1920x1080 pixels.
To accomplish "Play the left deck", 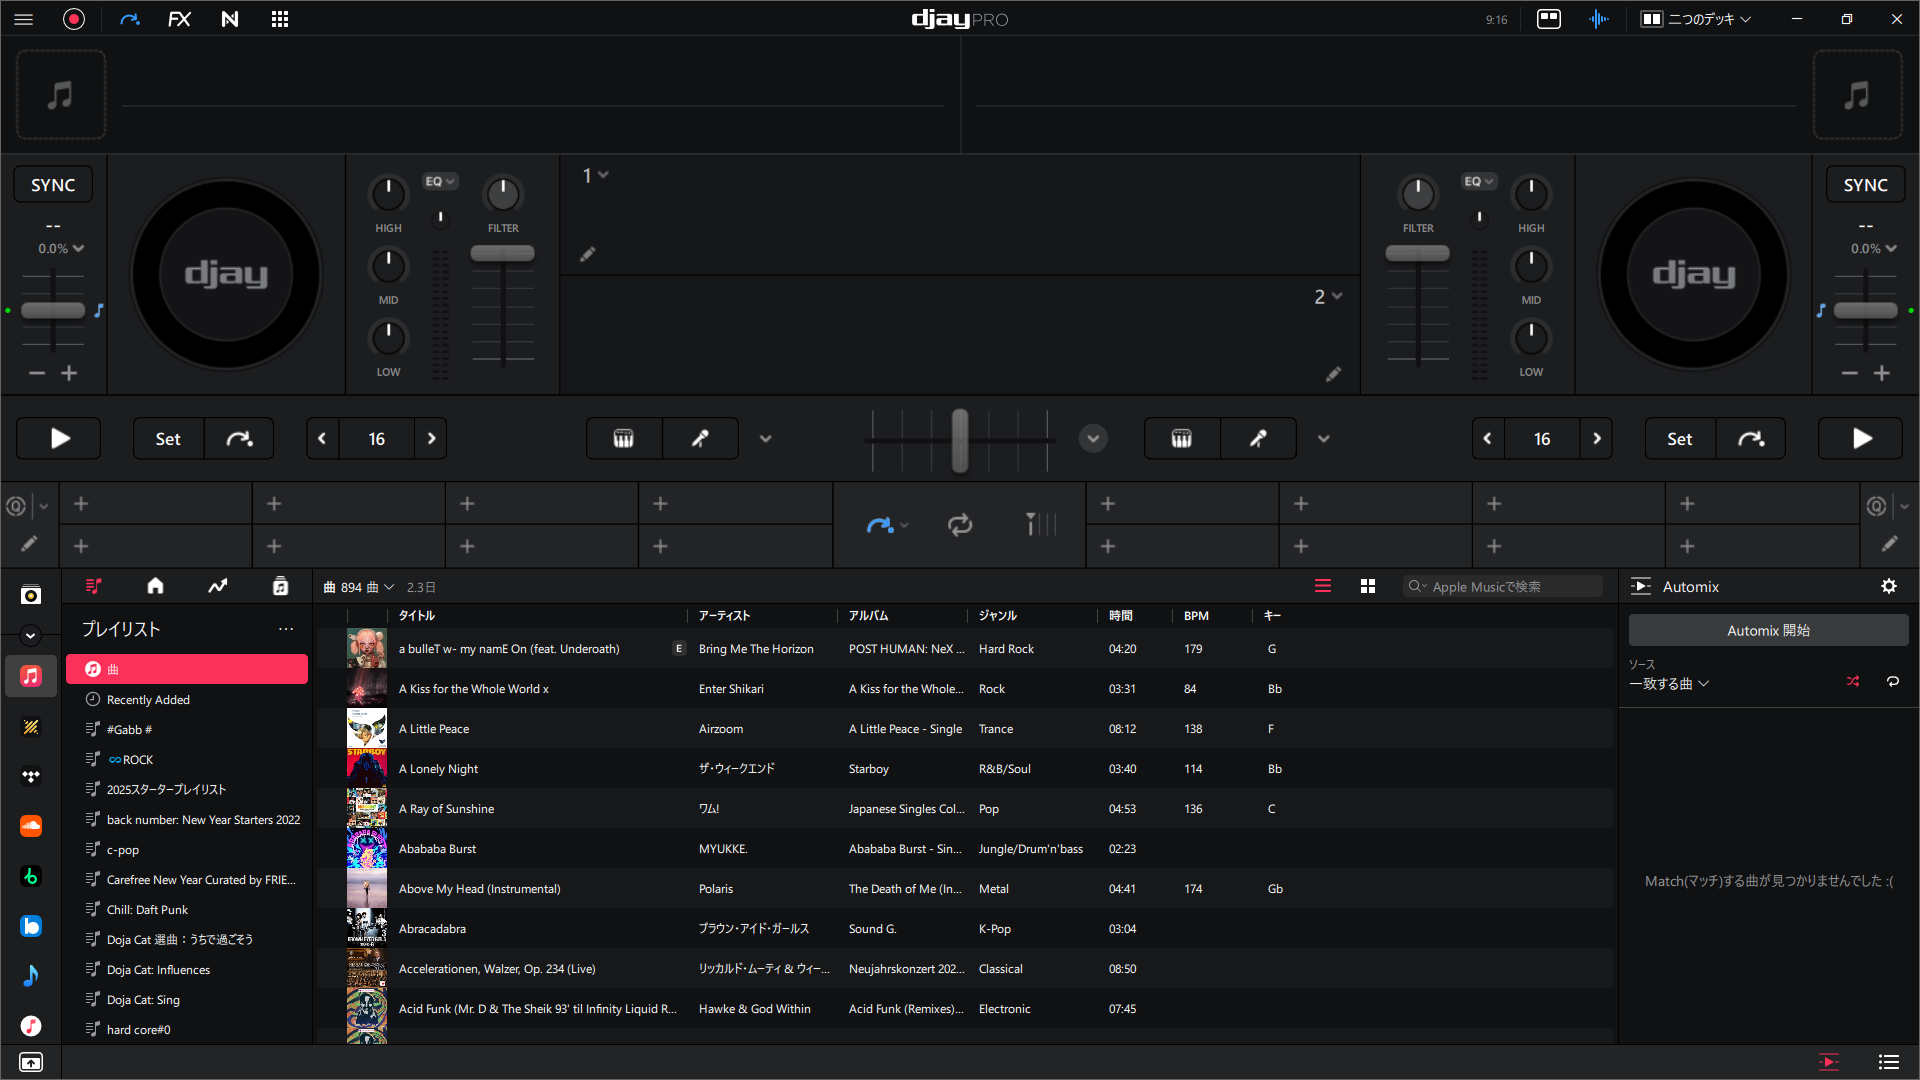I will click(x=60, y=438).
